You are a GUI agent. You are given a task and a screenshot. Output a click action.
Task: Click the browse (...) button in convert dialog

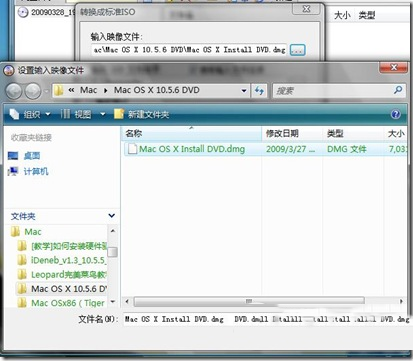click(x=297, y=50)
